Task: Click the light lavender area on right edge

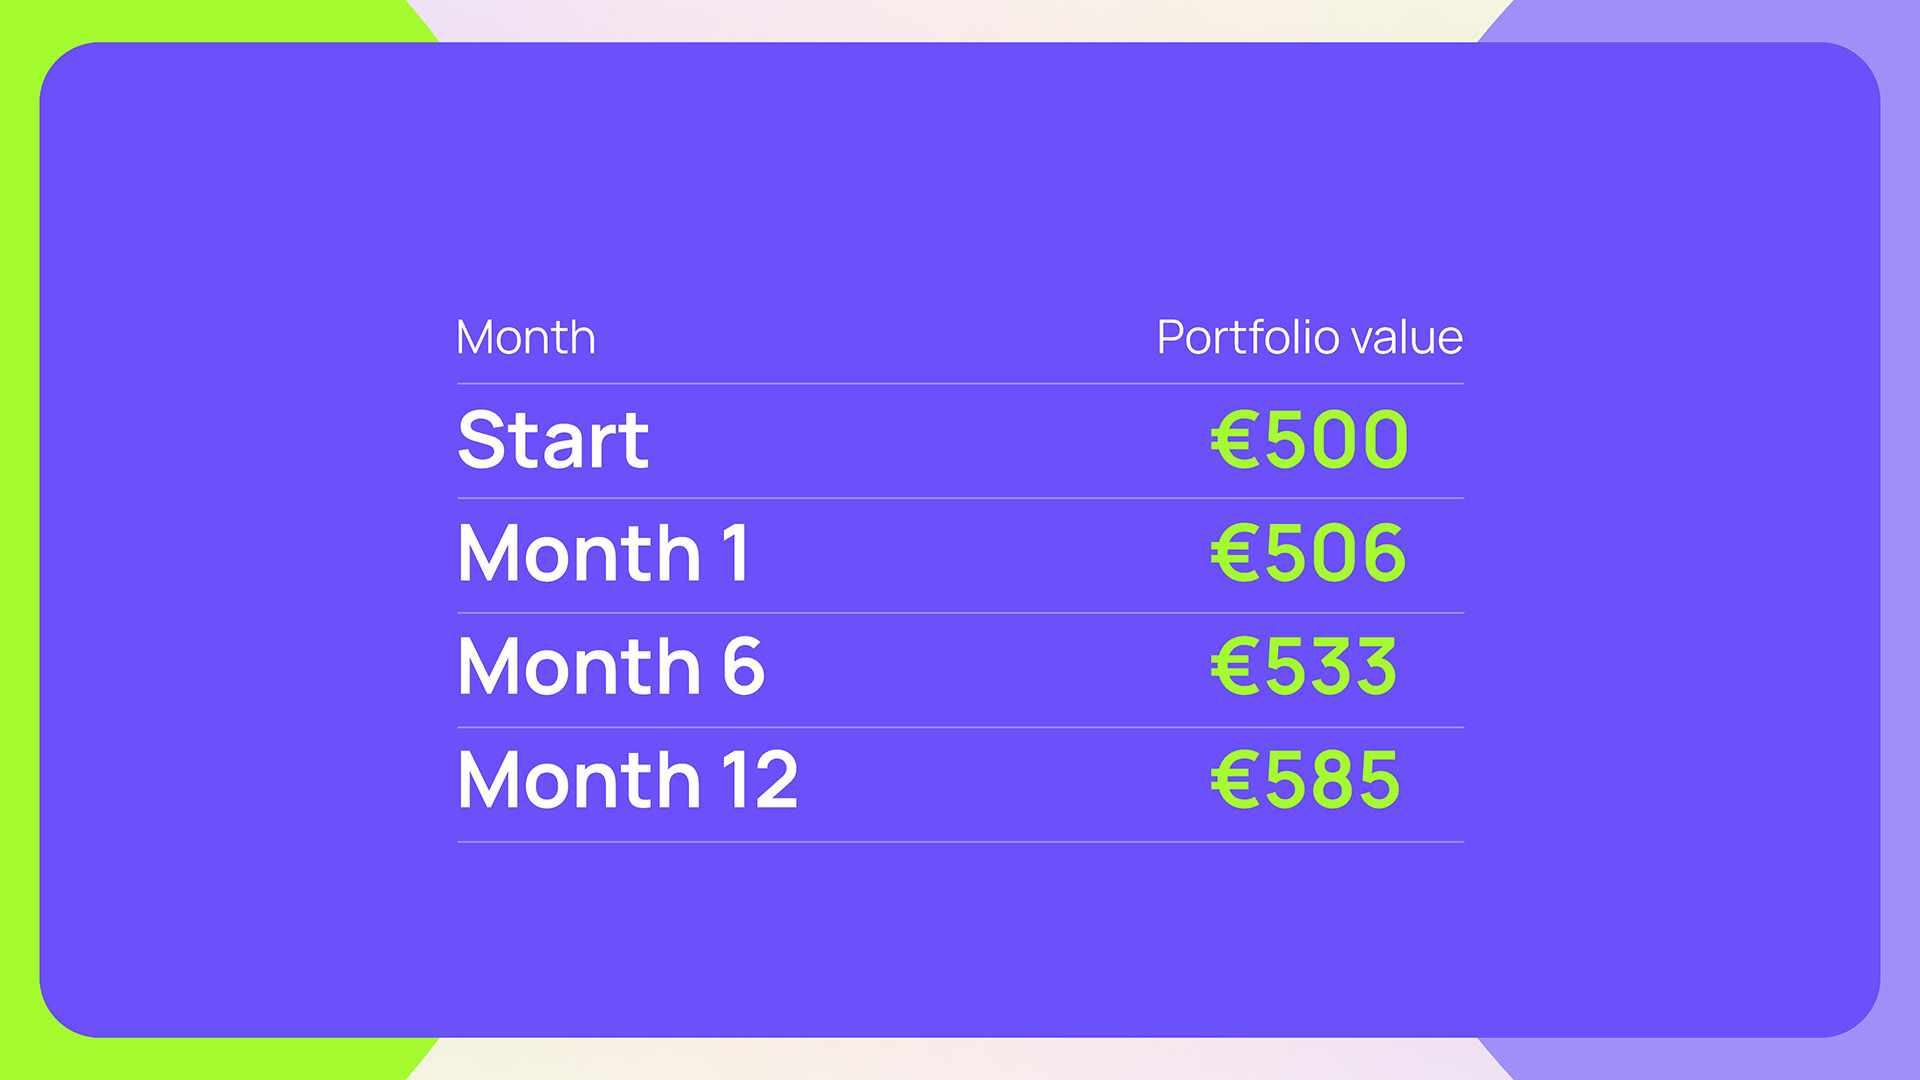Action: (x=1900, y=540)
